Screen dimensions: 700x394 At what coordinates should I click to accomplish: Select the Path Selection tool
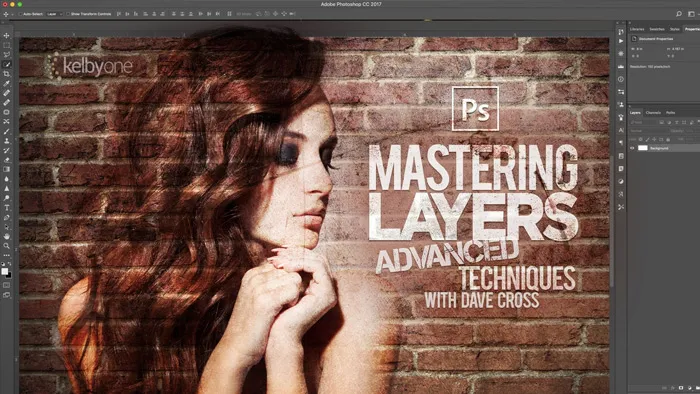pos(6,227)
